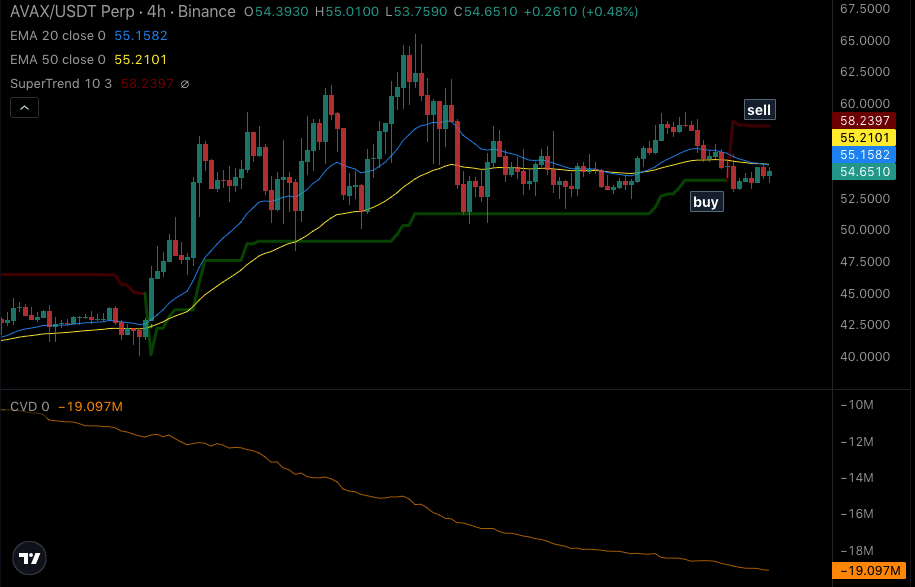
Task: Click the 54.6510 last price tag
Action: tap(864, 172)
